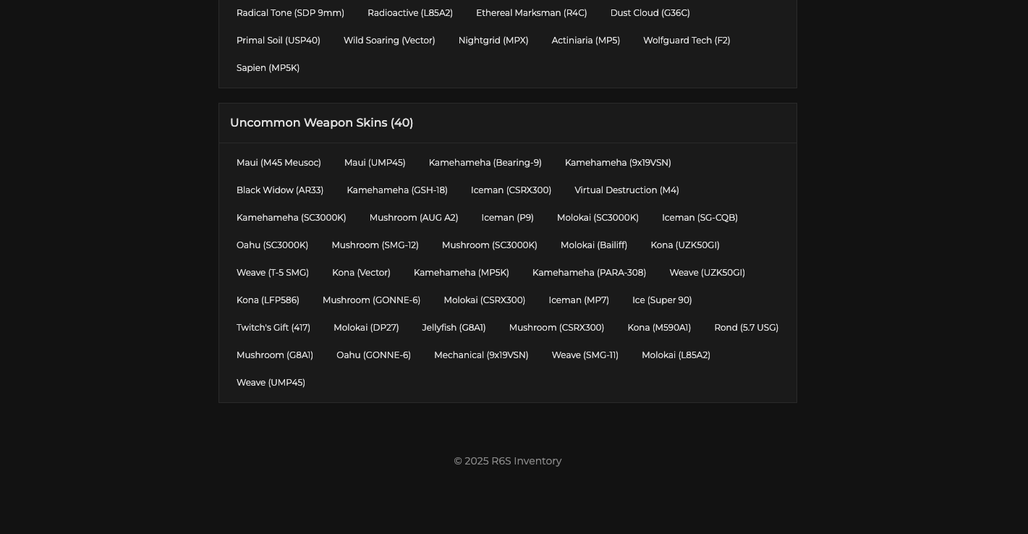Select Dust Cloud (G36C) entry
This screenshot has height=534, width=1028.
[x=650, y=13]
